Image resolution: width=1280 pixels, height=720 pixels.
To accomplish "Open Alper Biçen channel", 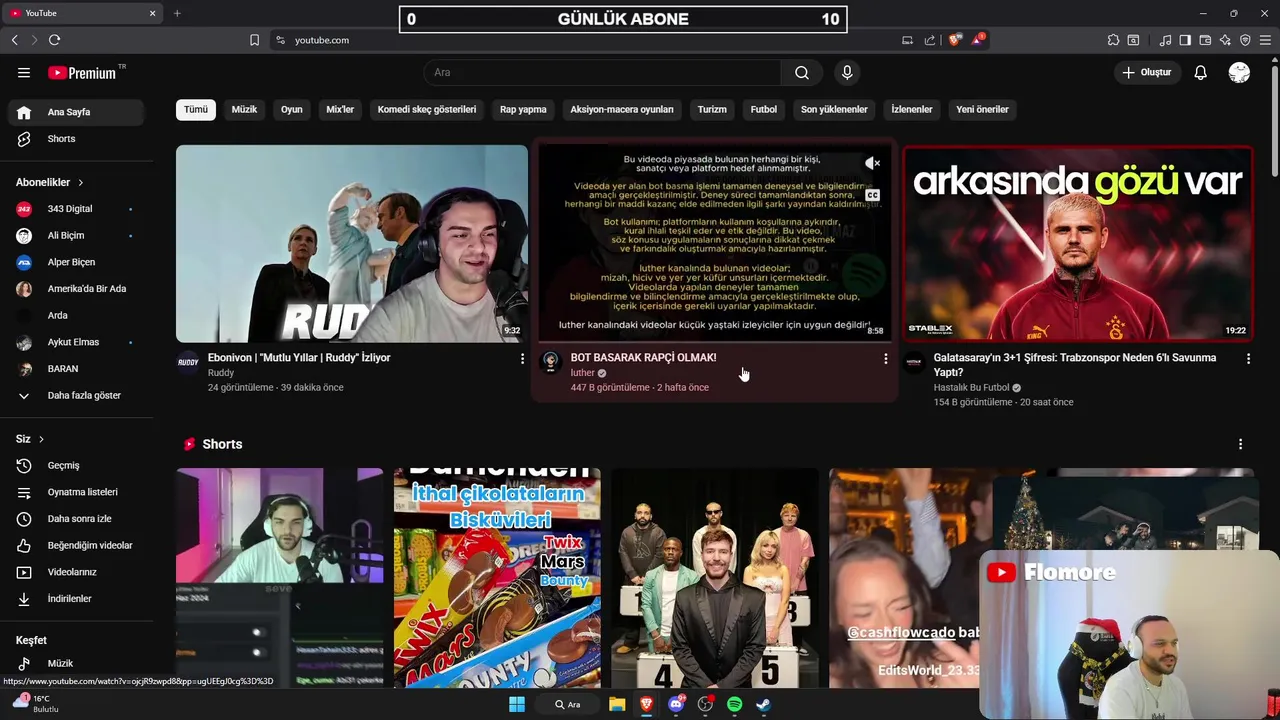I will pyautogui.click(x=75, y=262).
